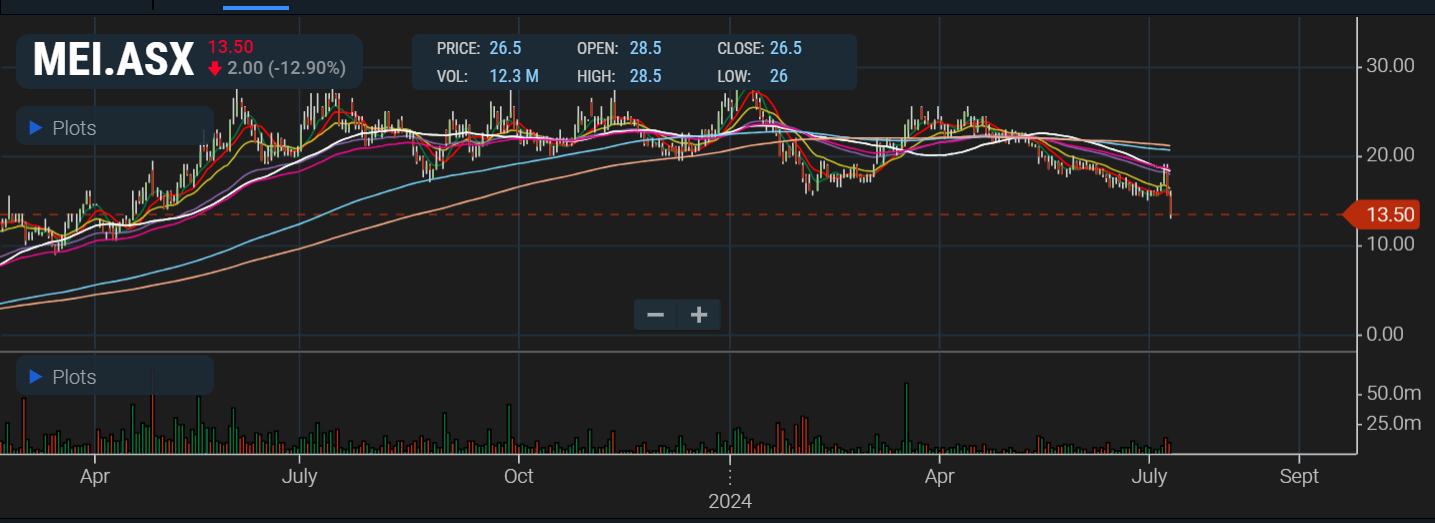Click the Sept label on time axis

[1299, 476]
